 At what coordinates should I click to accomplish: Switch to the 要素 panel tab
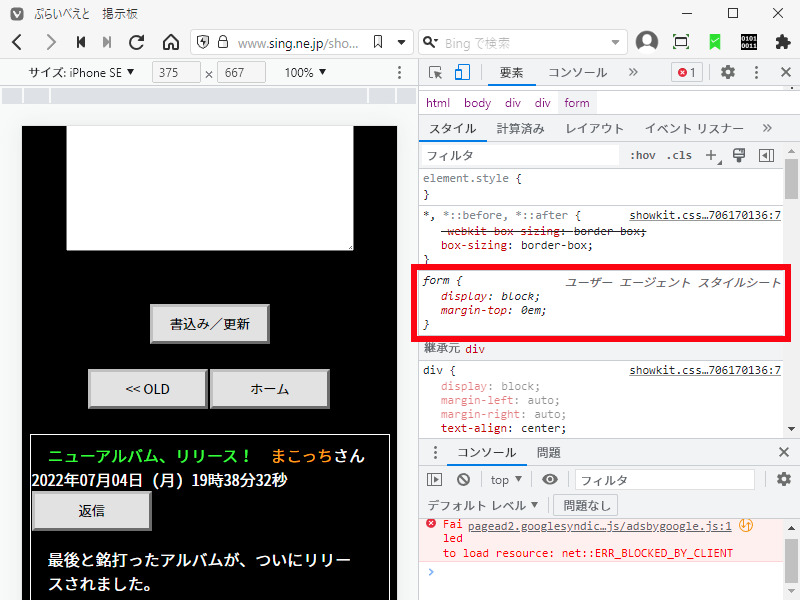click(x=511, y=72)
